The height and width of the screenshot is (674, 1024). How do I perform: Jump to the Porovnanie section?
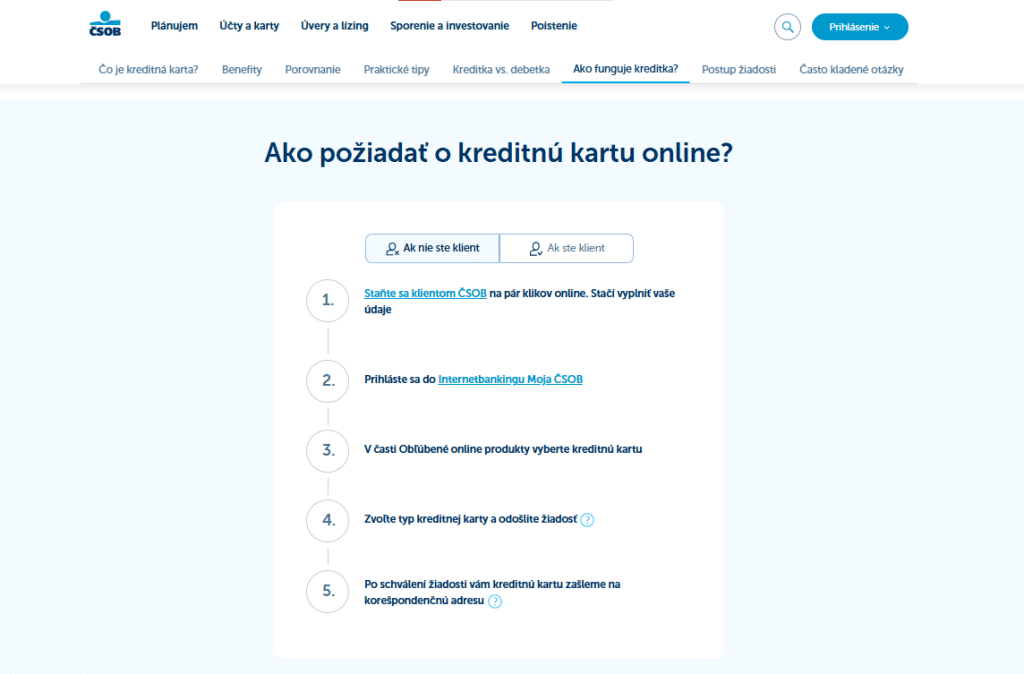click(x=312, y=70)
